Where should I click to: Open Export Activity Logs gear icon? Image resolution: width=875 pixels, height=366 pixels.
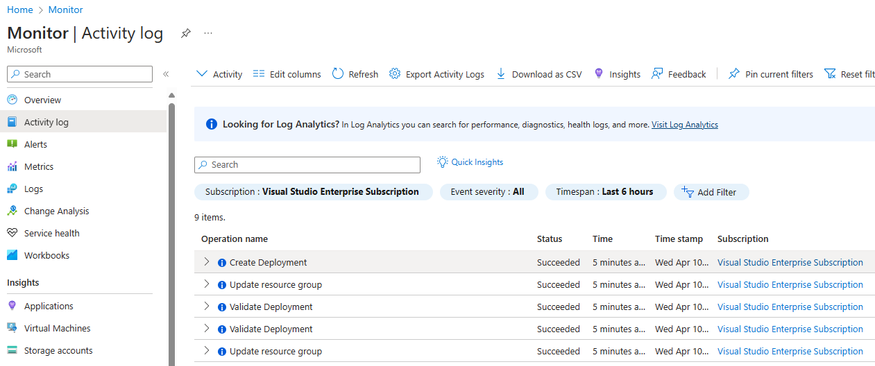pos(395,74)
